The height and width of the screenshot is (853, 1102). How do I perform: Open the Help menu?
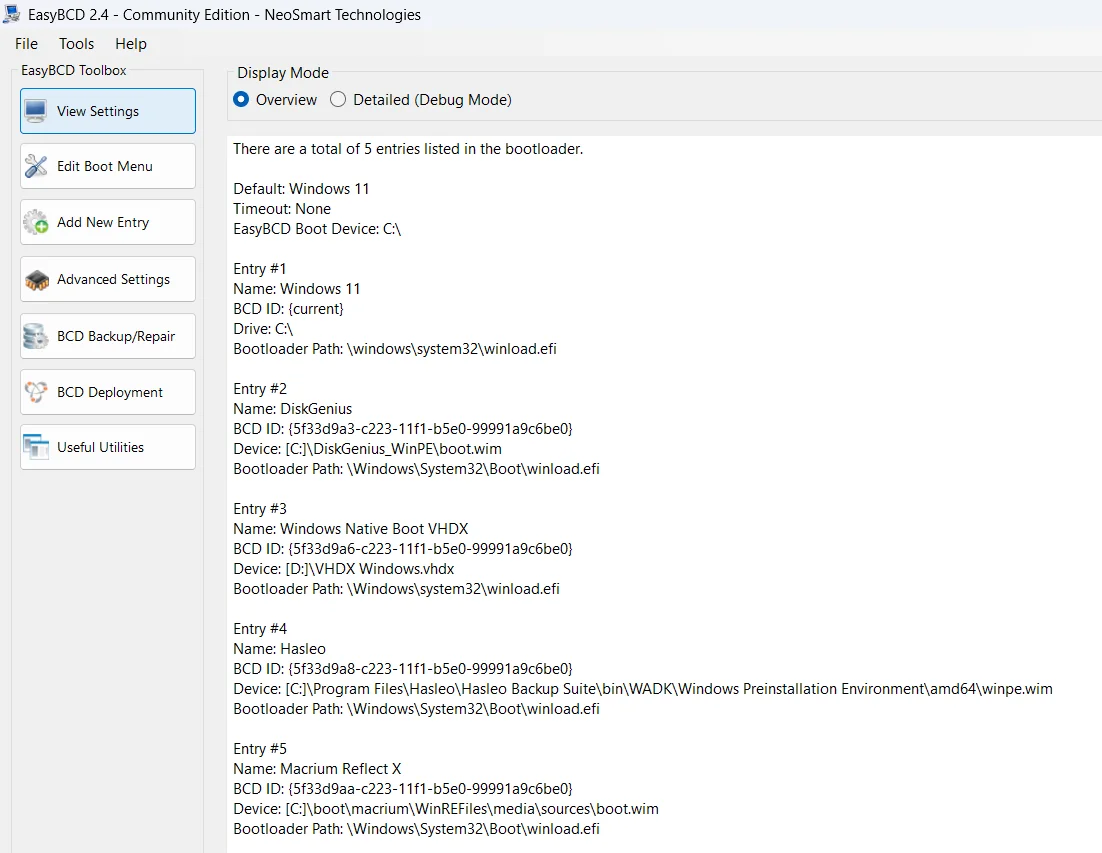click(131, 44)
